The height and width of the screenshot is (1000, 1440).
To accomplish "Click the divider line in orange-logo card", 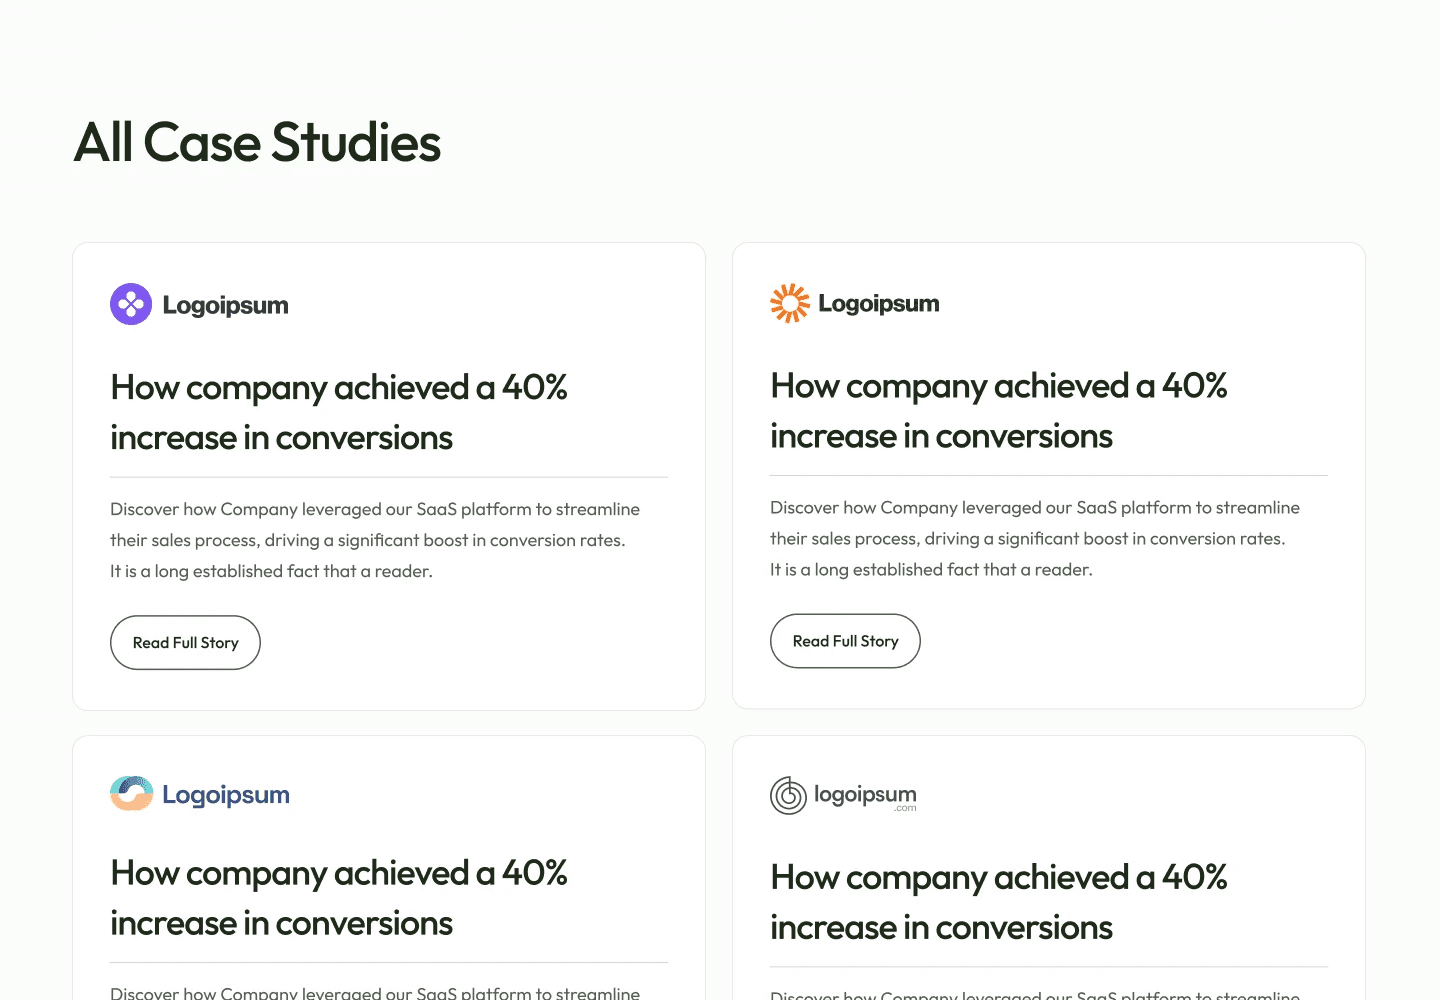I will tap(1049, 476).
